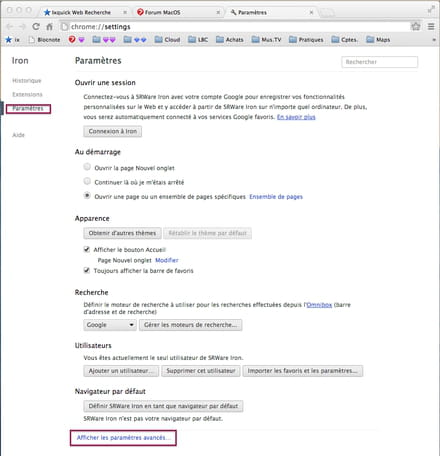Toggle 'Toujours afficher la barre de favoris' checkbox
Viewport: 440px width, 456px height.
click(87, 270)
